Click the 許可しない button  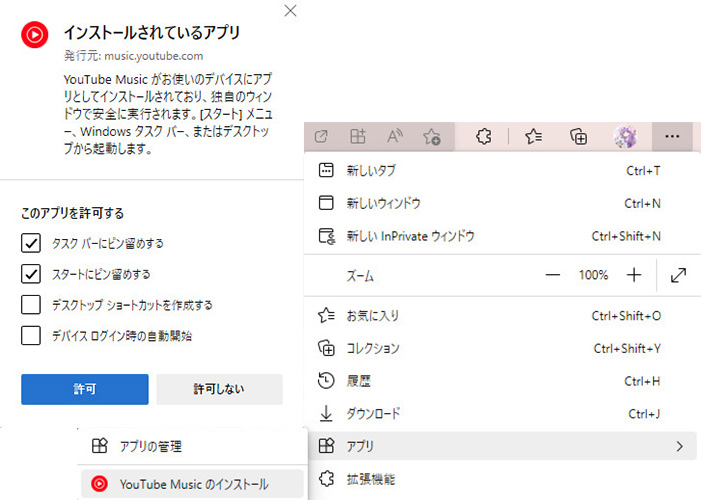(219, 389)
